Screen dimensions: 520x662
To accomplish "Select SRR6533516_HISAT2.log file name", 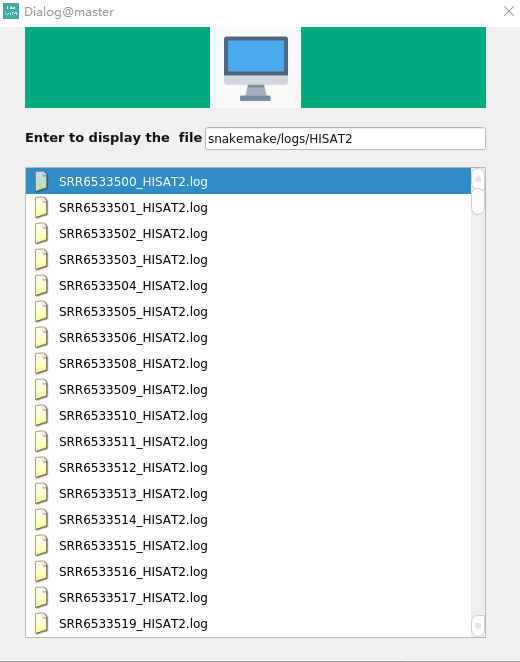I will (133, 572).
